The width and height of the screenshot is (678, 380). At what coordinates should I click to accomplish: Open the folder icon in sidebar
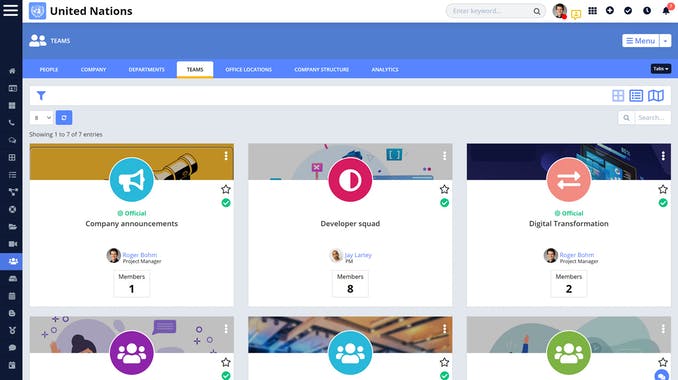[12, 227]
